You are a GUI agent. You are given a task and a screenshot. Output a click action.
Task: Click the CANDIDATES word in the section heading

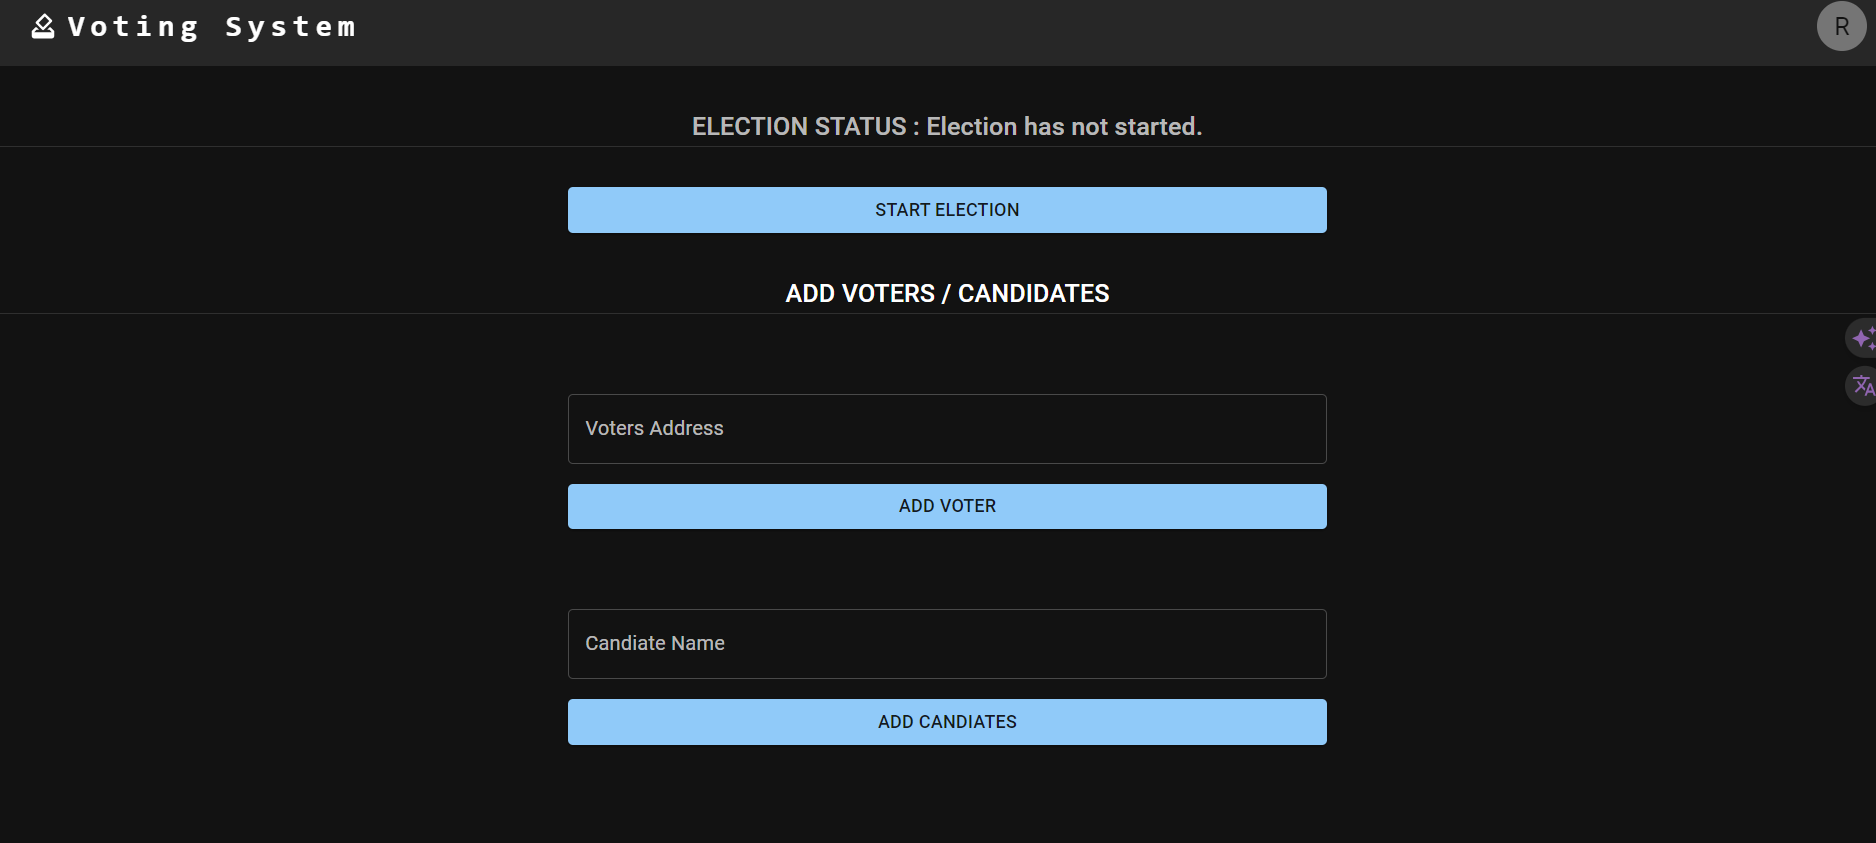(x=1033, y=294)
